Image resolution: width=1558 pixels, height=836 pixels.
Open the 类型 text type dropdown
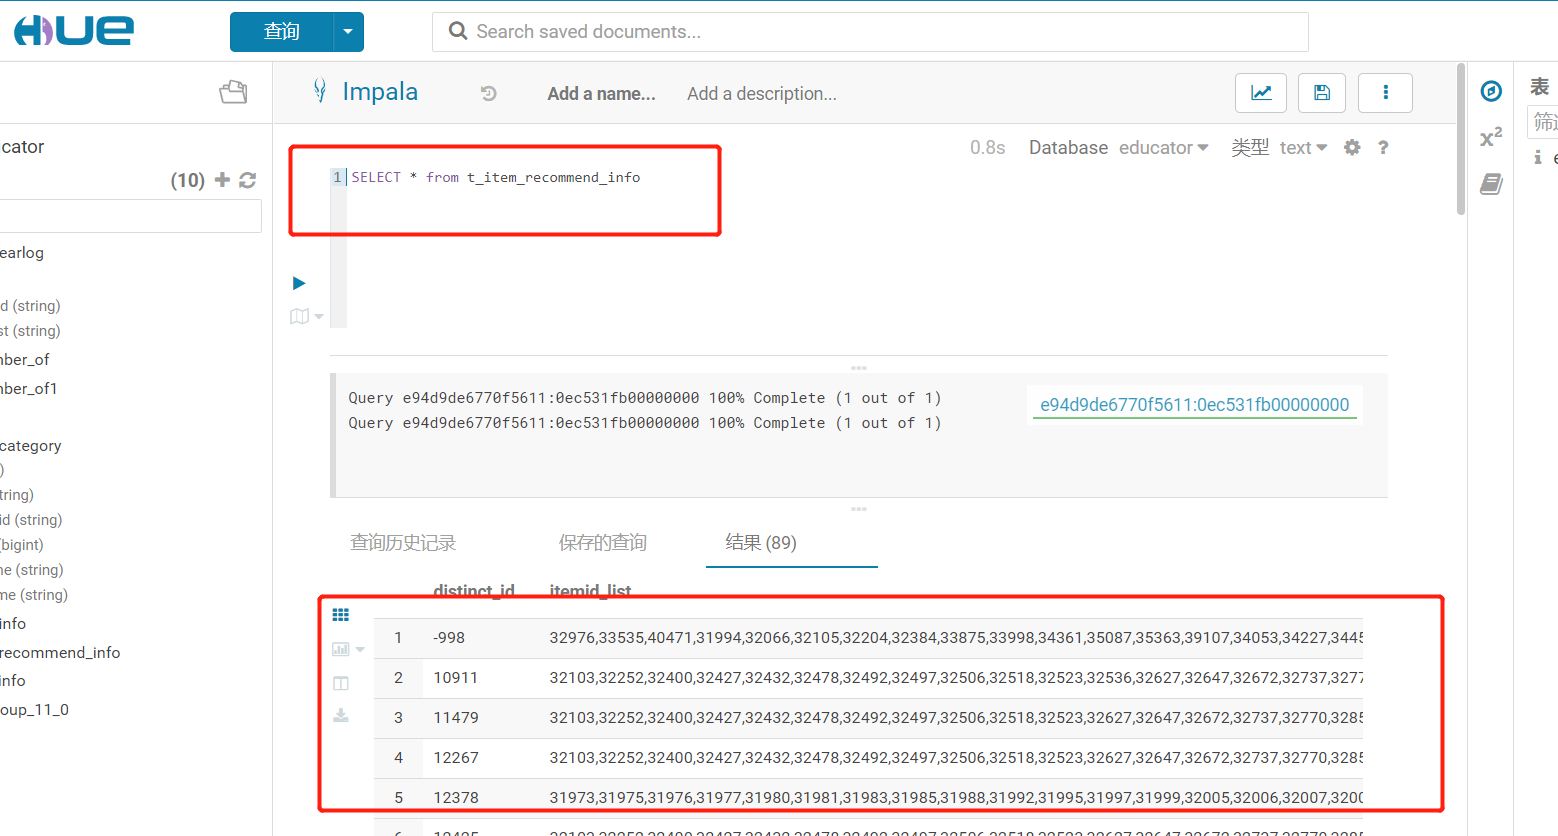point(1302,147)
